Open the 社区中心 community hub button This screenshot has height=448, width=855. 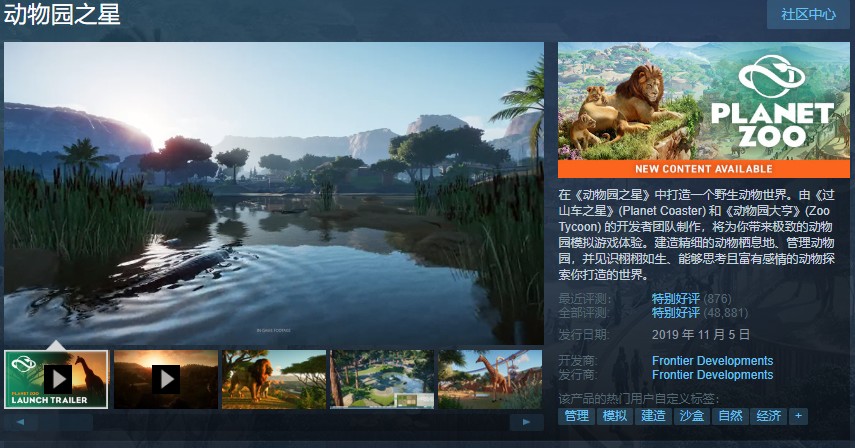809,14
